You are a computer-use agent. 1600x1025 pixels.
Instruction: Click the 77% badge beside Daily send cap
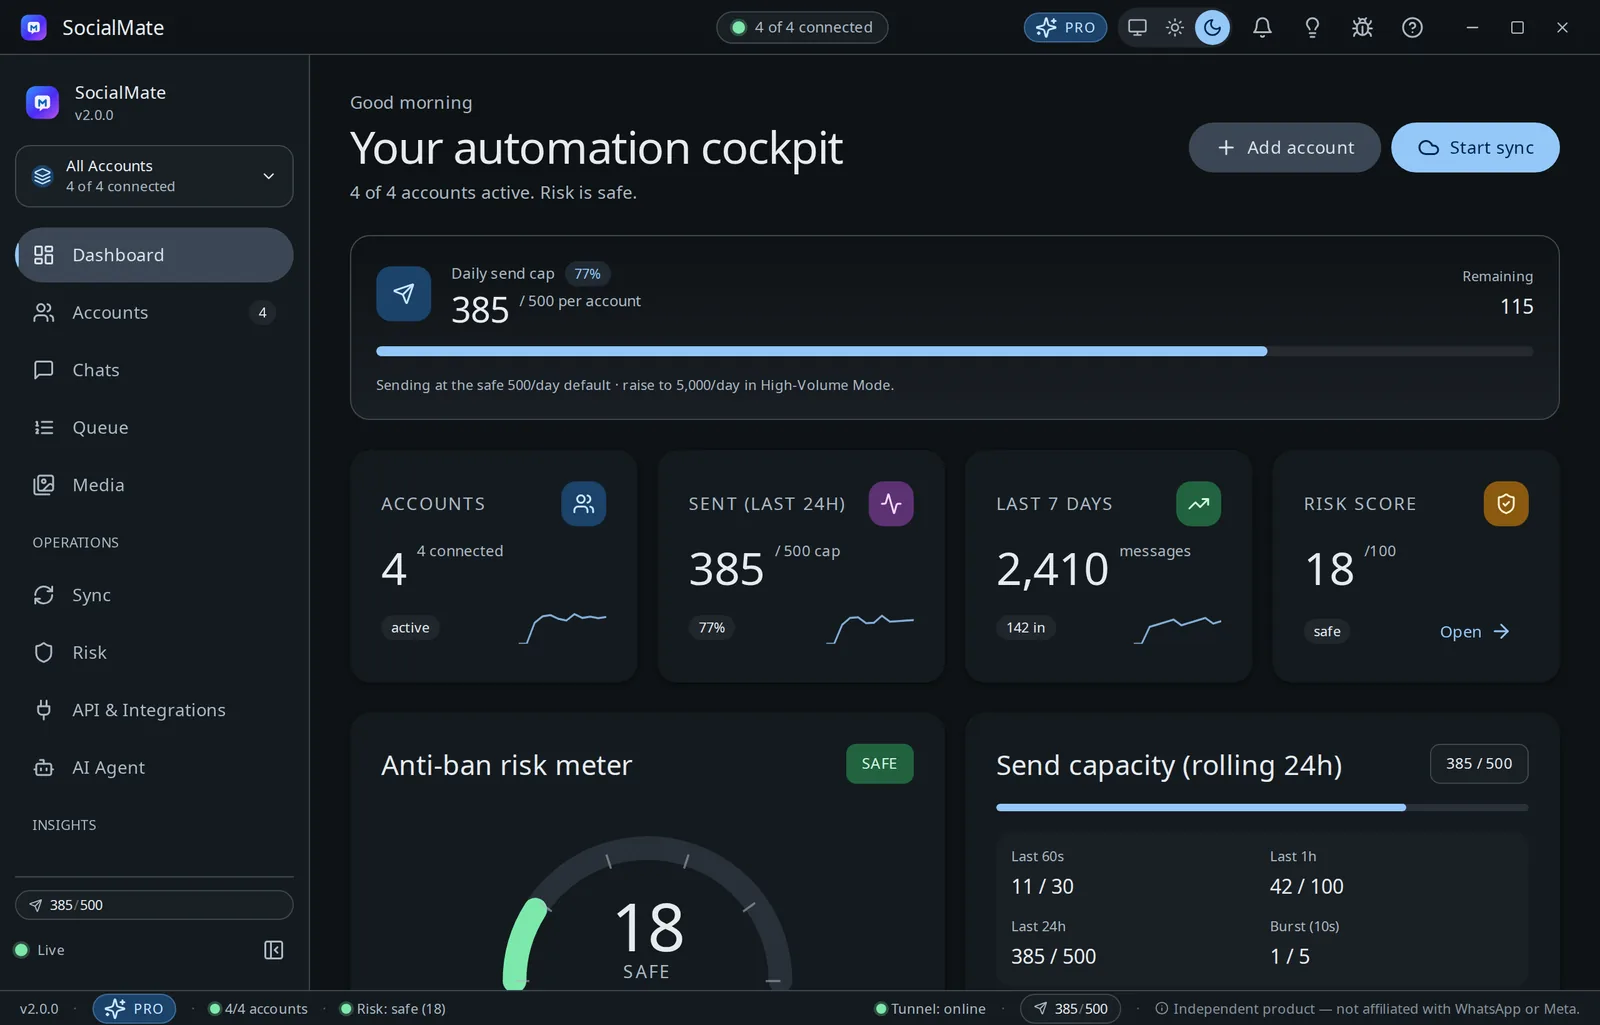[x=587, y=274]
